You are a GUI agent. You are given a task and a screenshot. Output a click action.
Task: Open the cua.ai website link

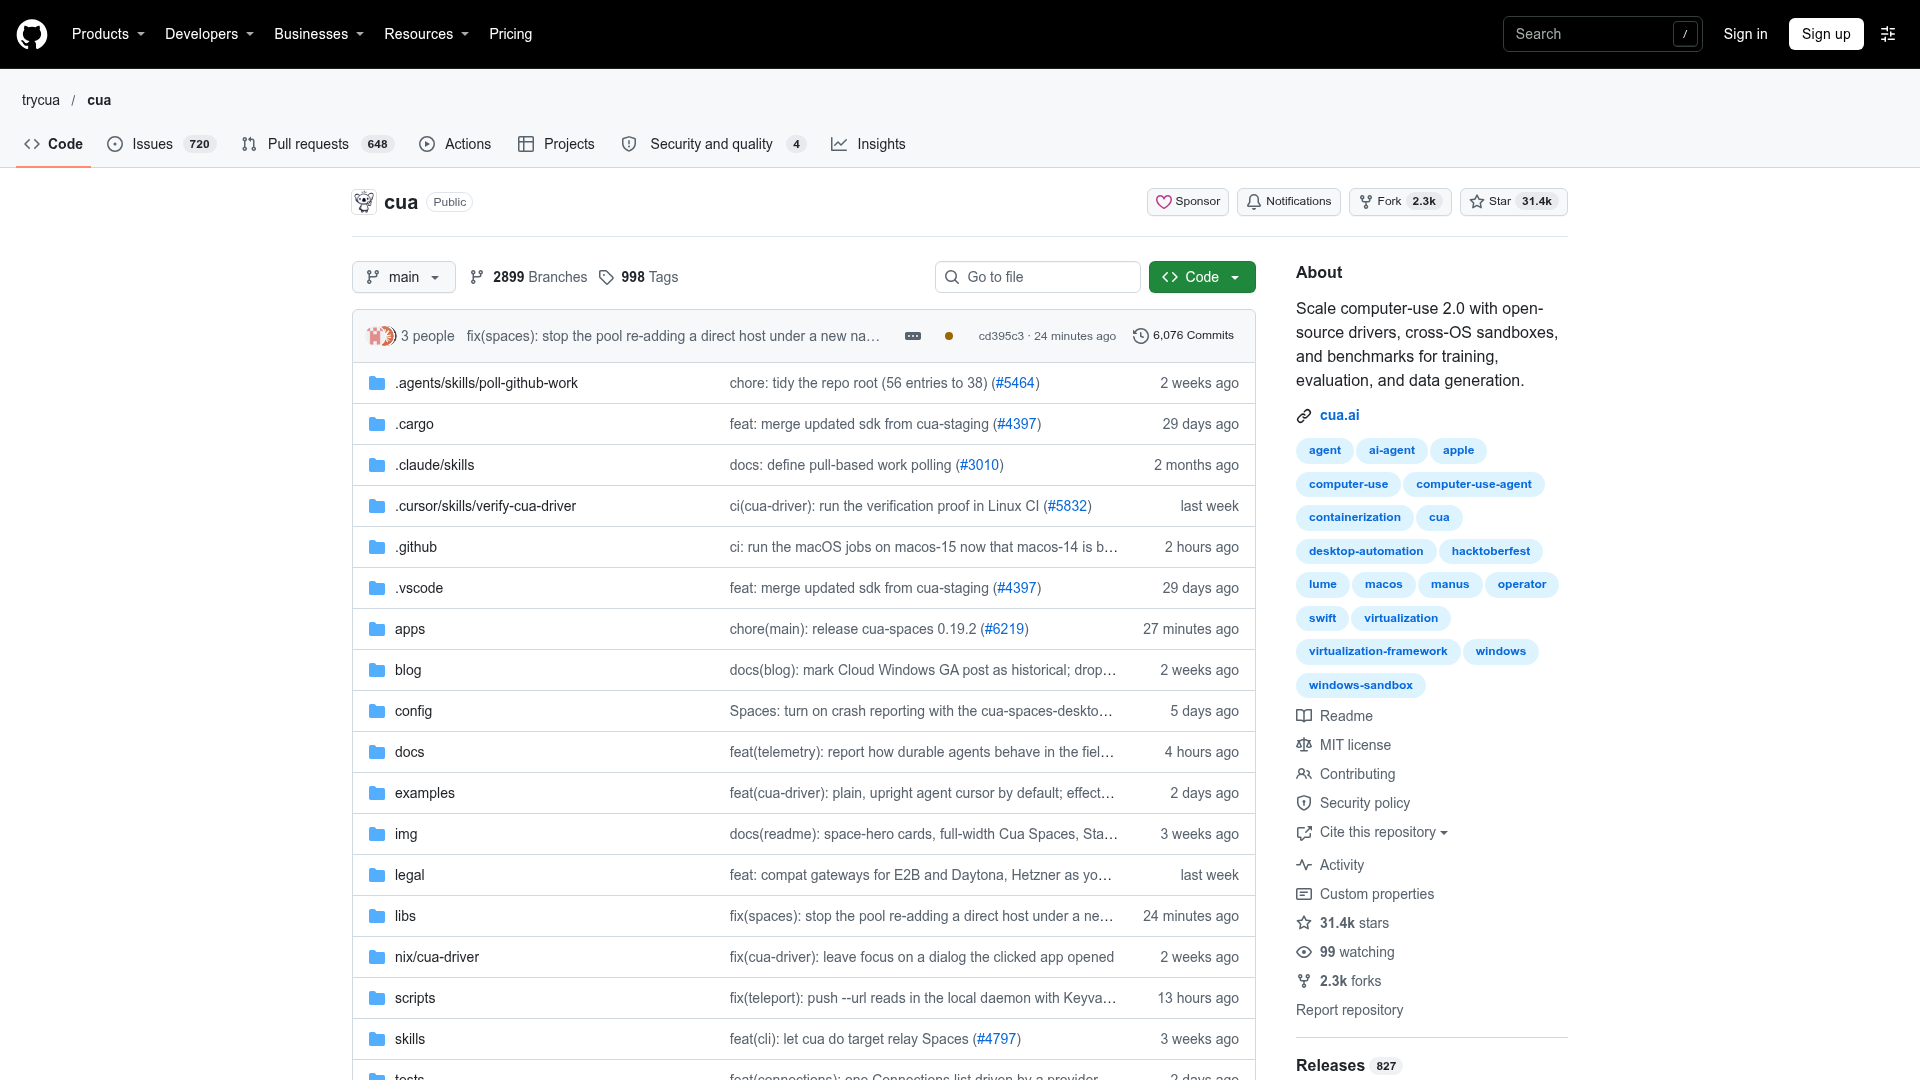tap(1339, 415)
